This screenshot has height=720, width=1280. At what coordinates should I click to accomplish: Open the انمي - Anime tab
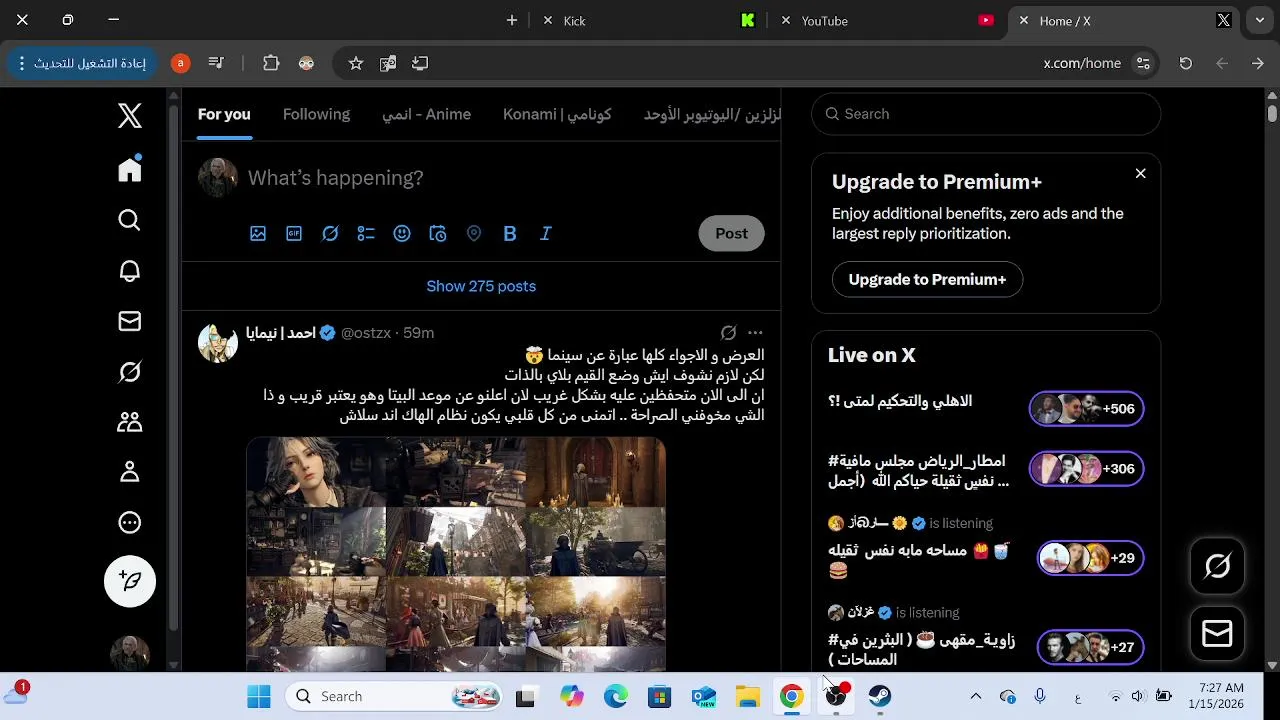pyautogui.click(x=426, y=114)
